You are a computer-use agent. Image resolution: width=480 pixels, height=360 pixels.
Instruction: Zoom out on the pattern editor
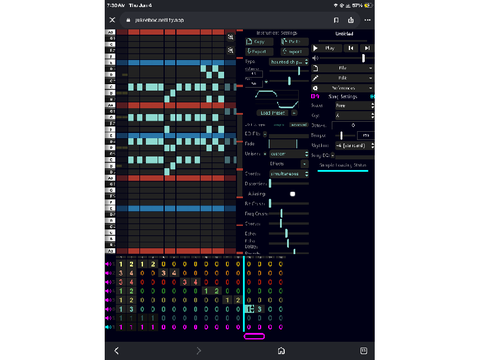[230, 50]
